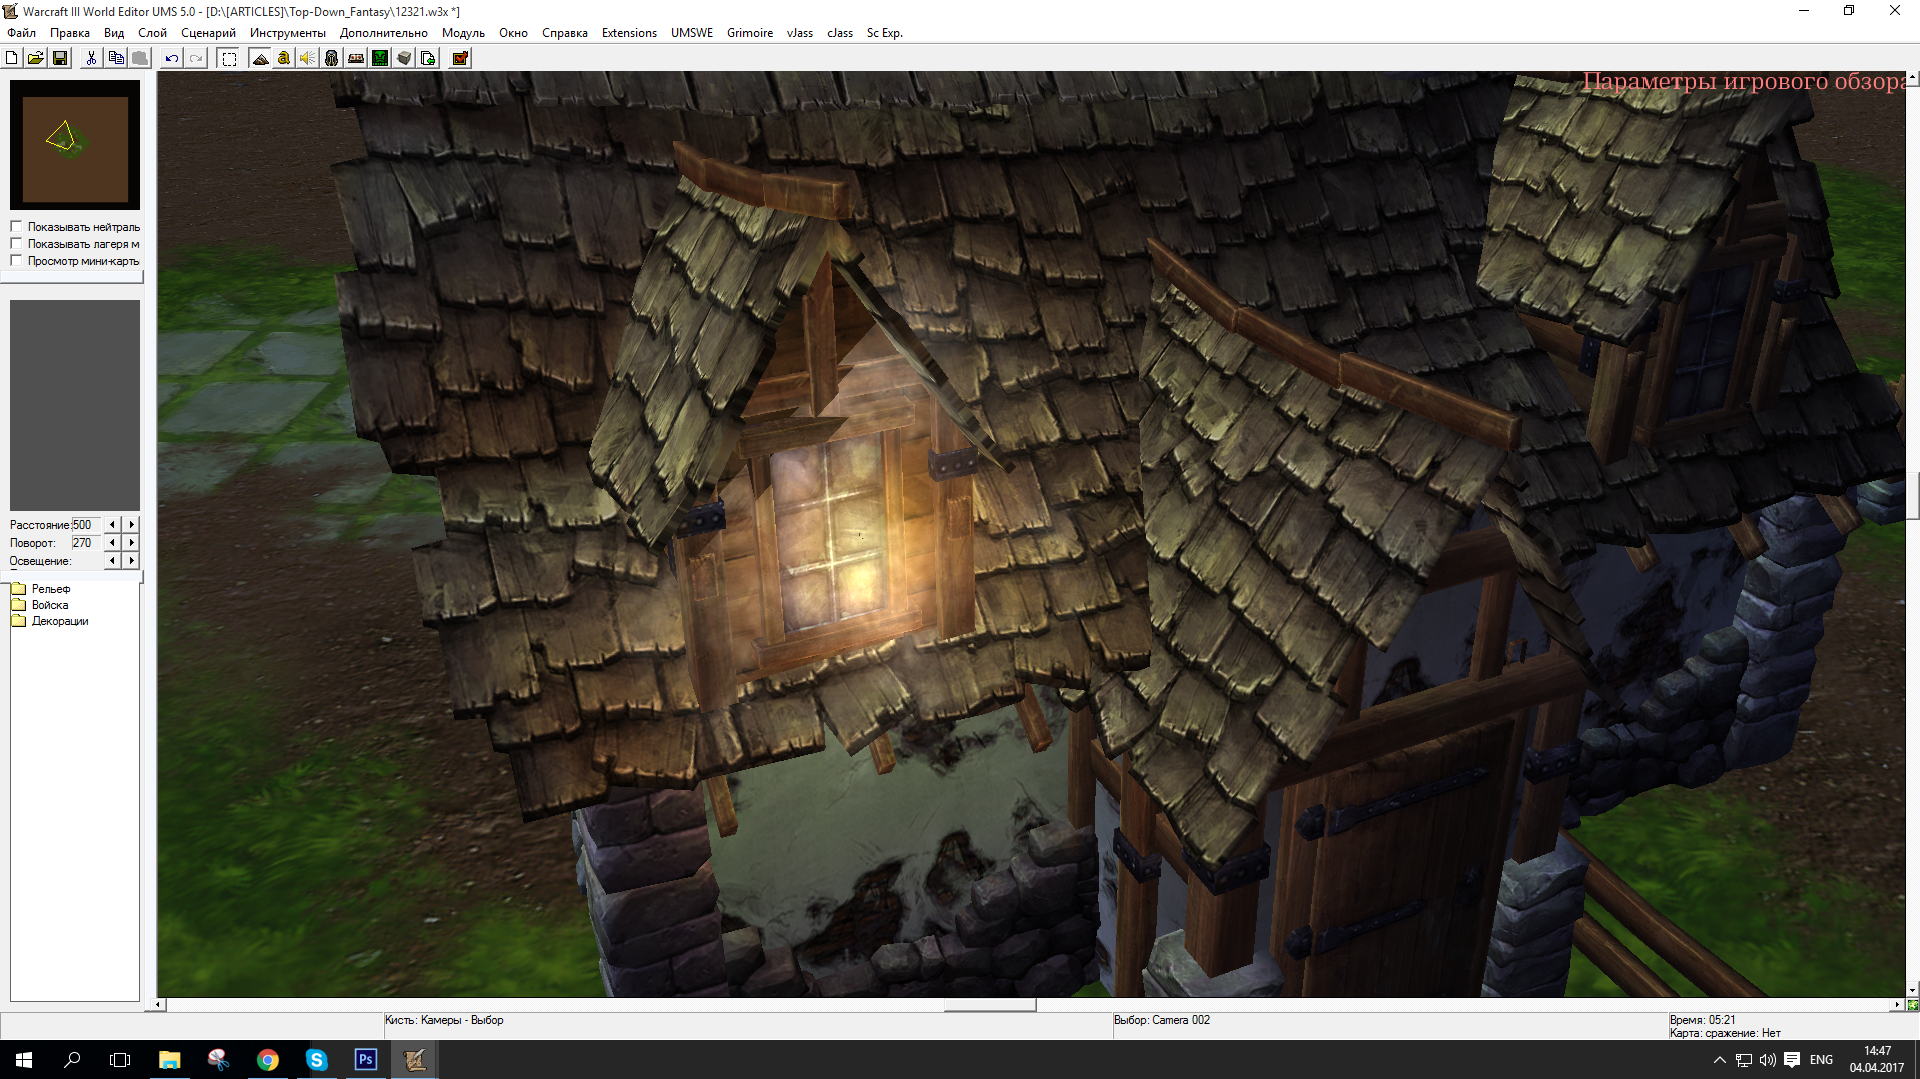The width and height of the screenshot is (1920, 1079).
Task: Open the Файл menu
Action: pyautogui.click(x=21, y=33)
